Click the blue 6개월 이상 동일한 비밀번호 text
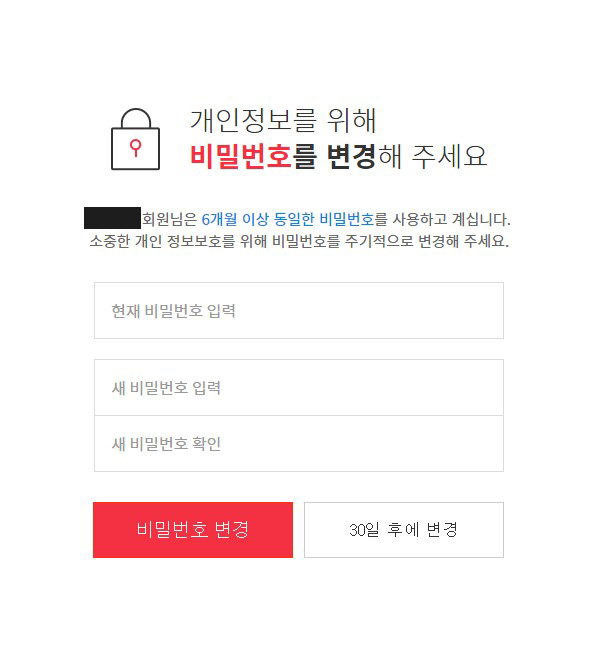Image resolution: width=601 pixels, height=649 pixels. pos(288,219)
